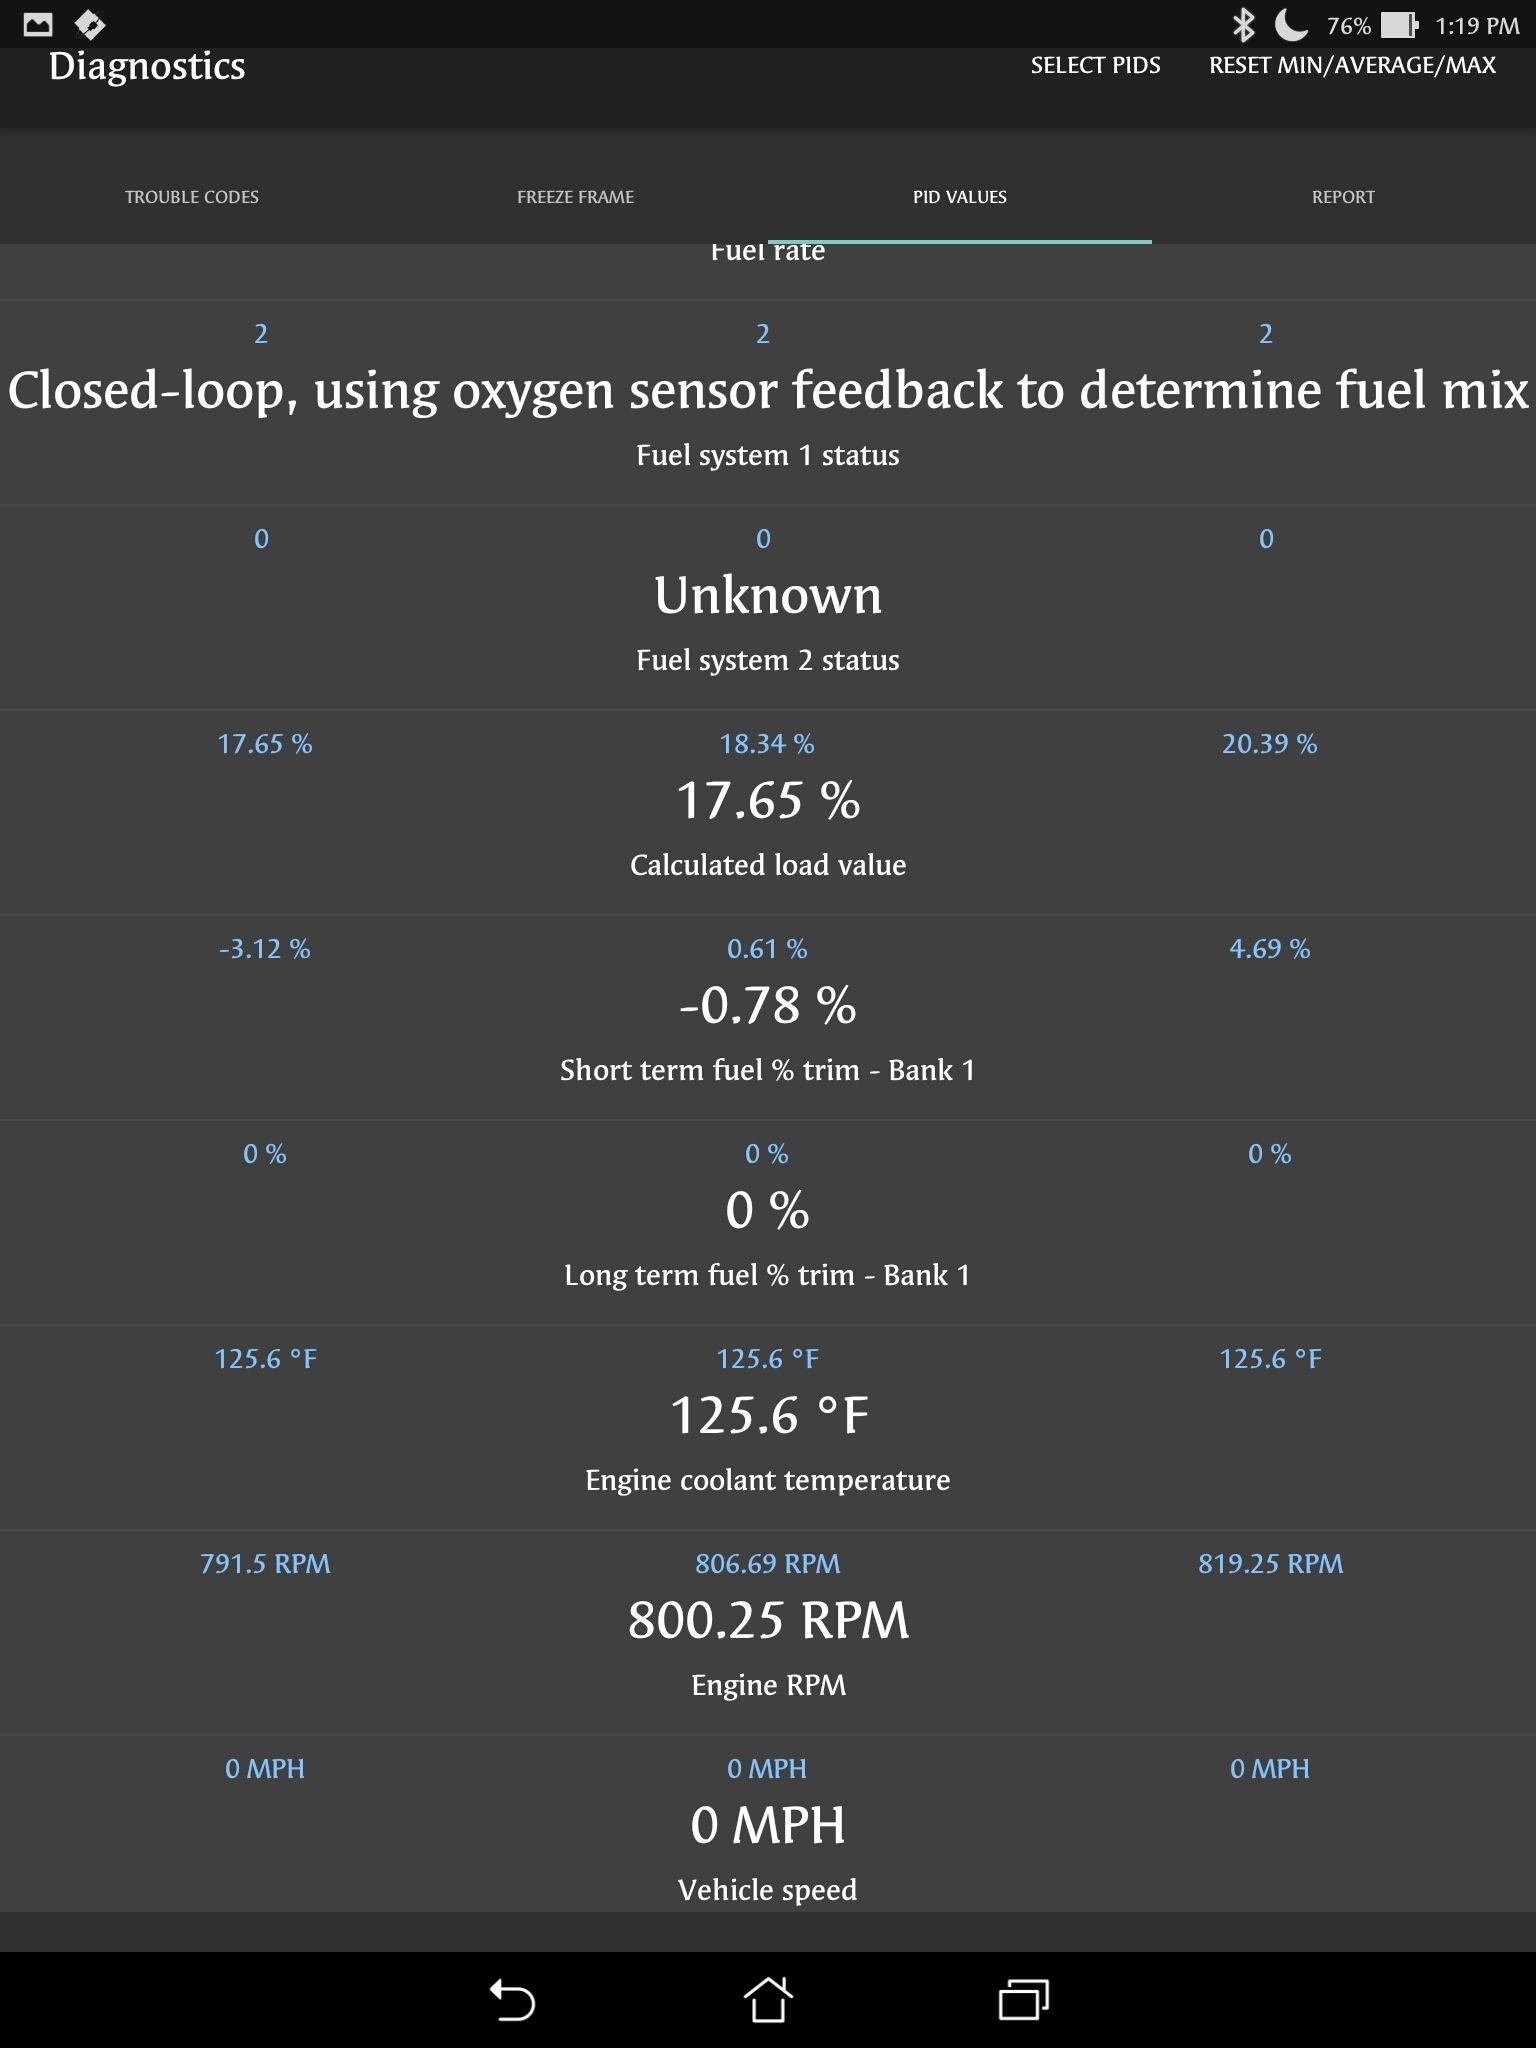1536x2048 pixels.
Task: Reset min/average/max values
Action: pos(1352,66)
